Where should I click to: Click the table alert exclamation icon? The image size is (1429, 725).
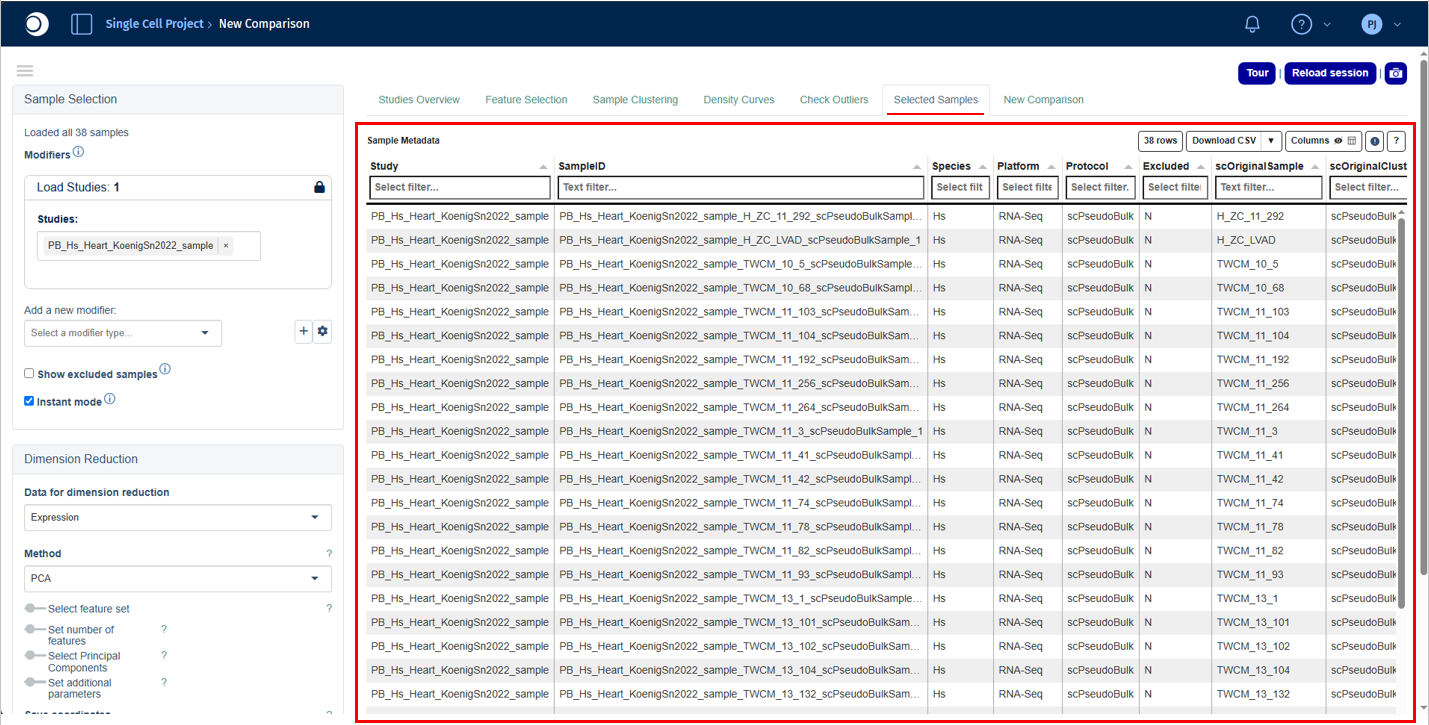(x=1375, y=141)
